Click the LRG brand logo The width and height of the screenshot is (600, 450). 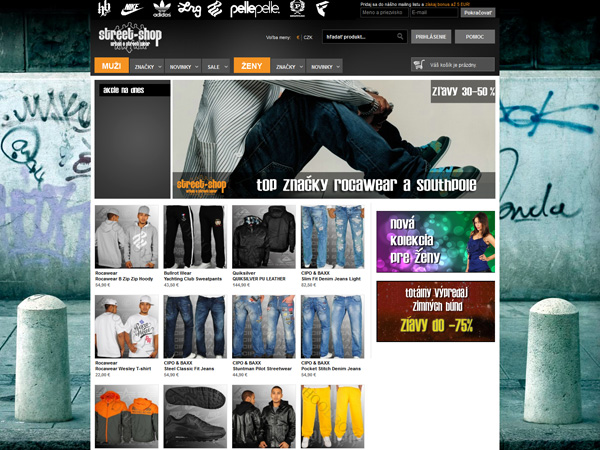189,9
